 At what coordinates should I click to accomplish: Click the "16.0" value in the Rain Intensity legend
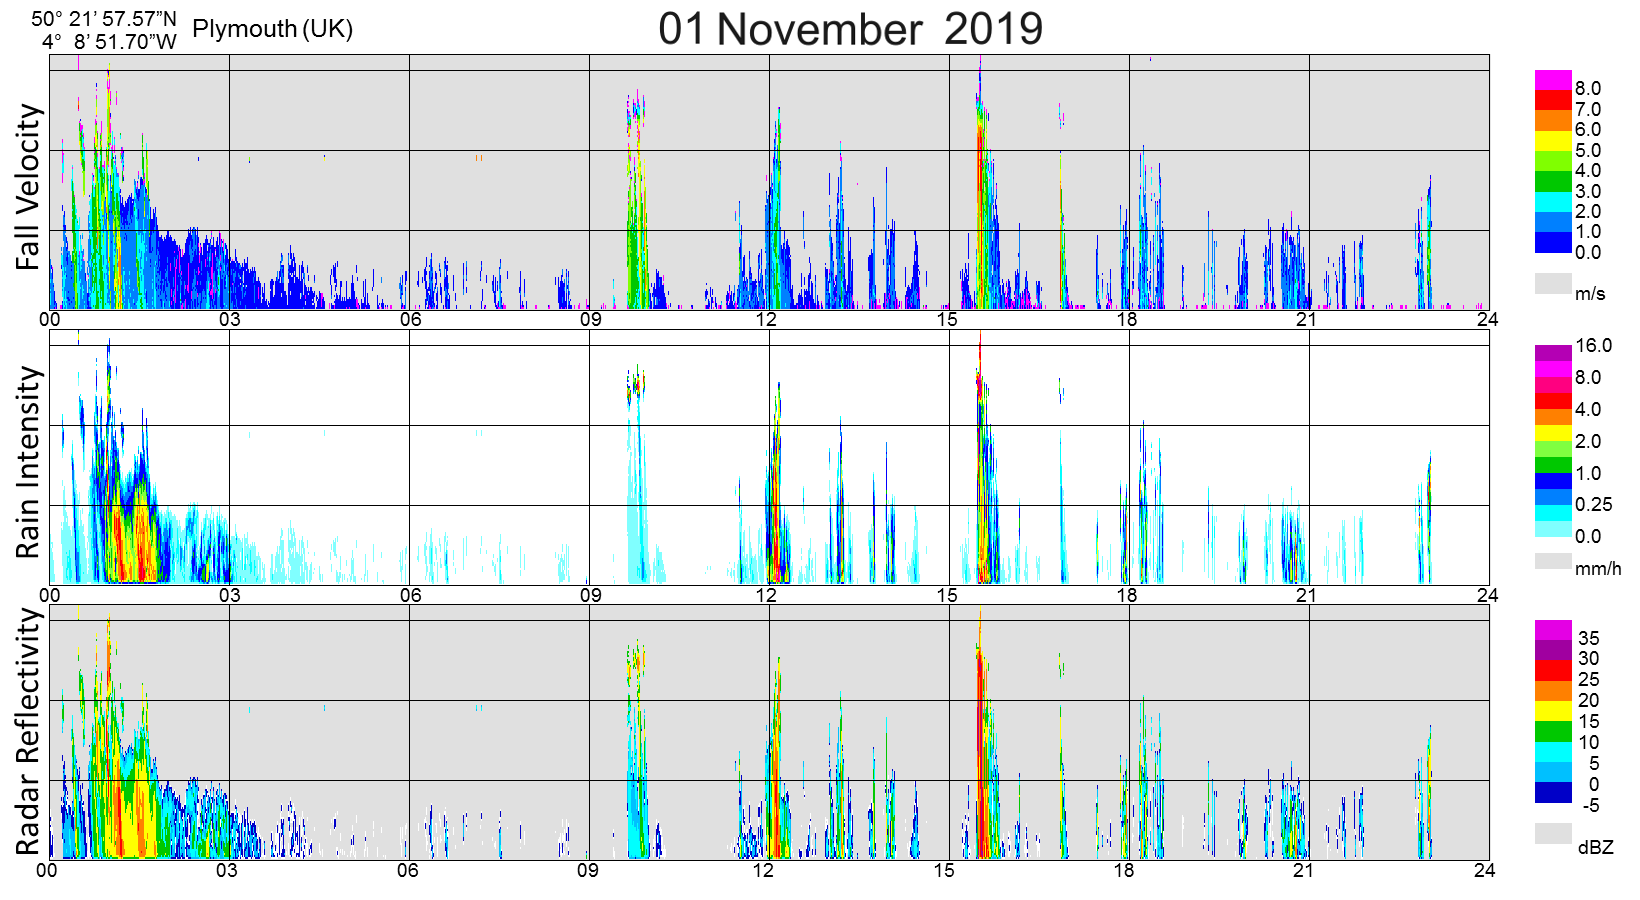pyautogui.click(x=1594, y=345)
